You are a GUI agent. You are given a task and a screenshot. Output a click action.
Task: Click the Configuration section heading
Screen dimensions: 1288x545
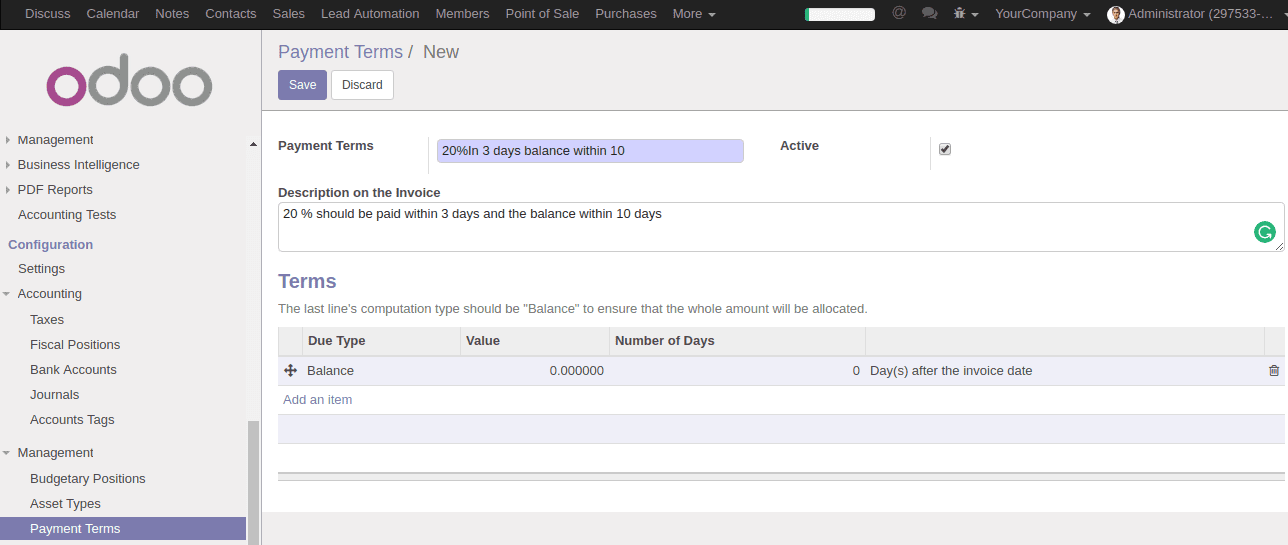click(x=50, y=245)
